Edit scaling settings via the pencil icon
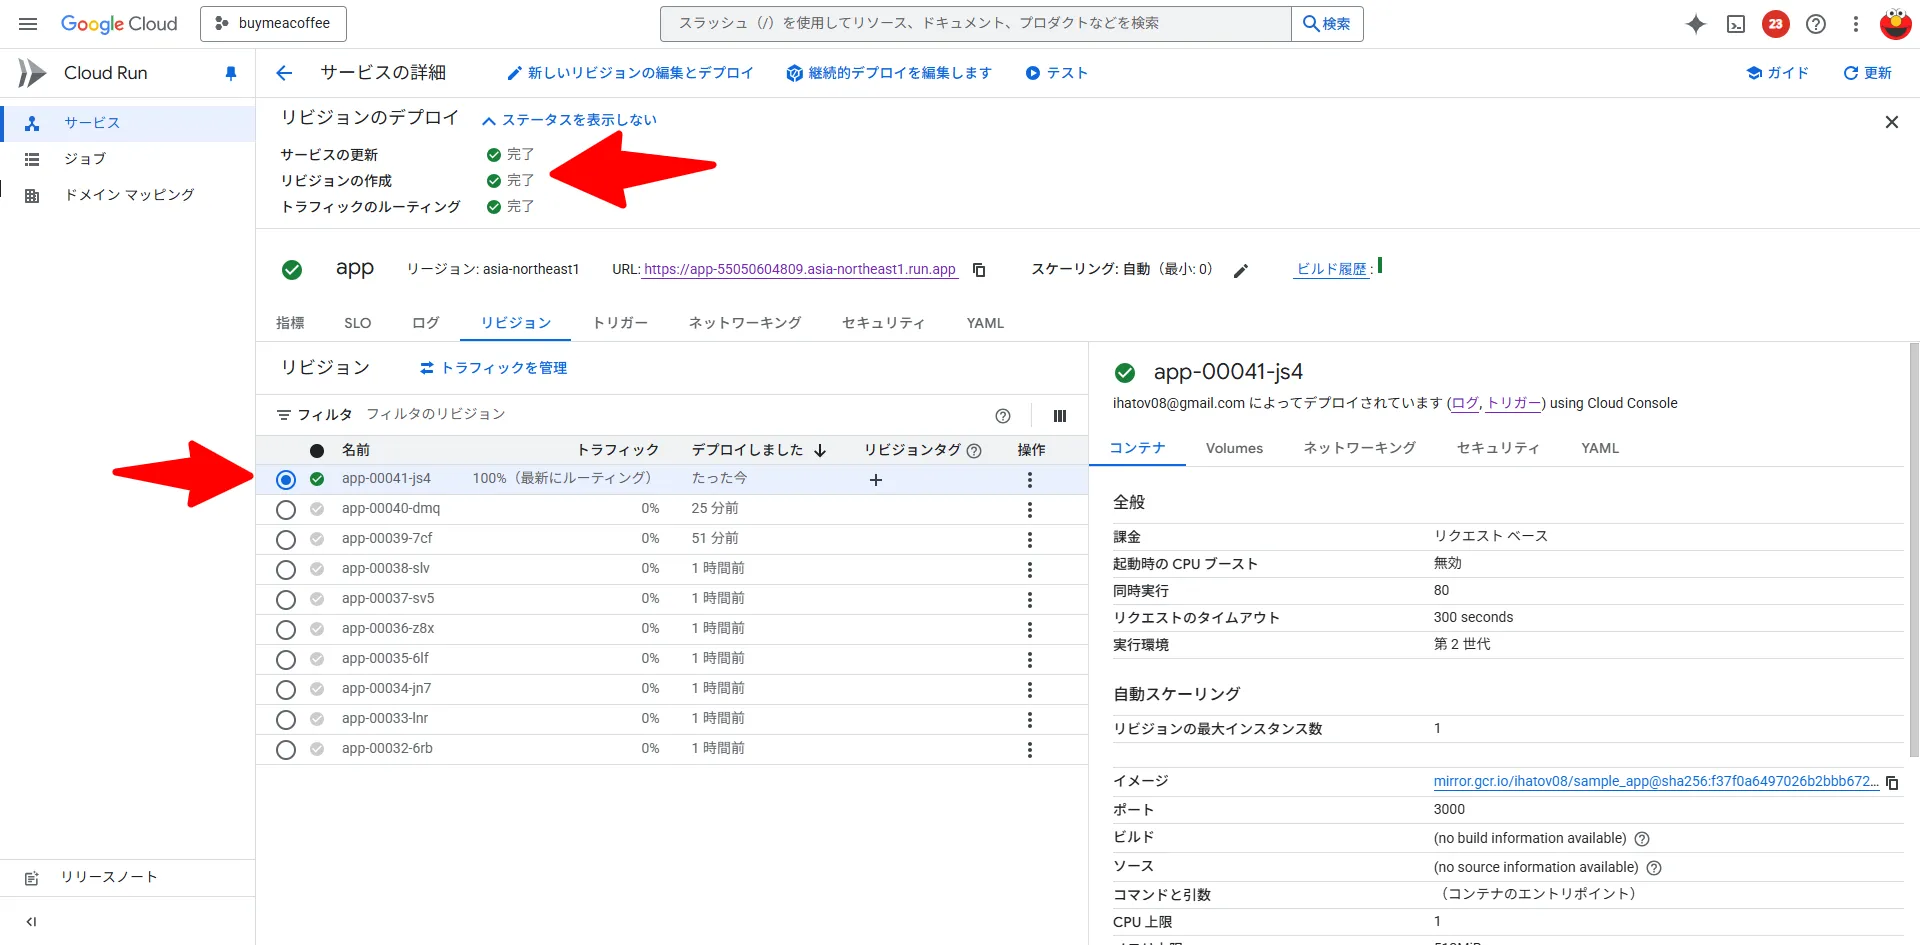Screen dimensions: 1920x945 pos(1240,270)
